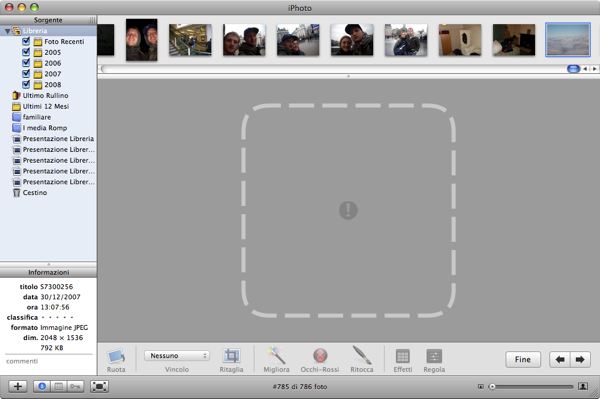The height and width of the screenshot is (399, 600).
Task: Adjust the thumbnail zoom slider
Action: [492, 387]
